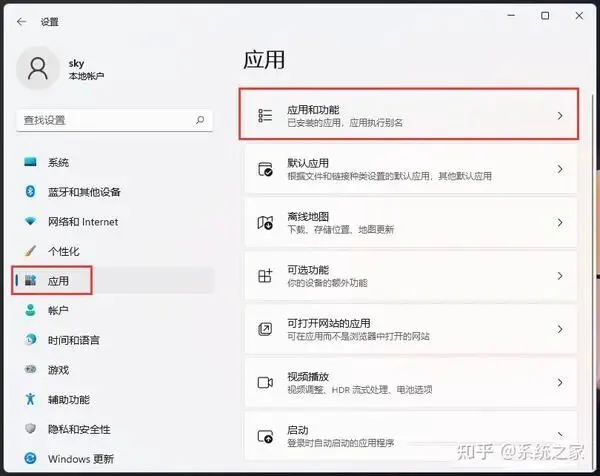Click the globe clock icon for 时间和语言
600x476 pixels.
click(x=30, y=340)
